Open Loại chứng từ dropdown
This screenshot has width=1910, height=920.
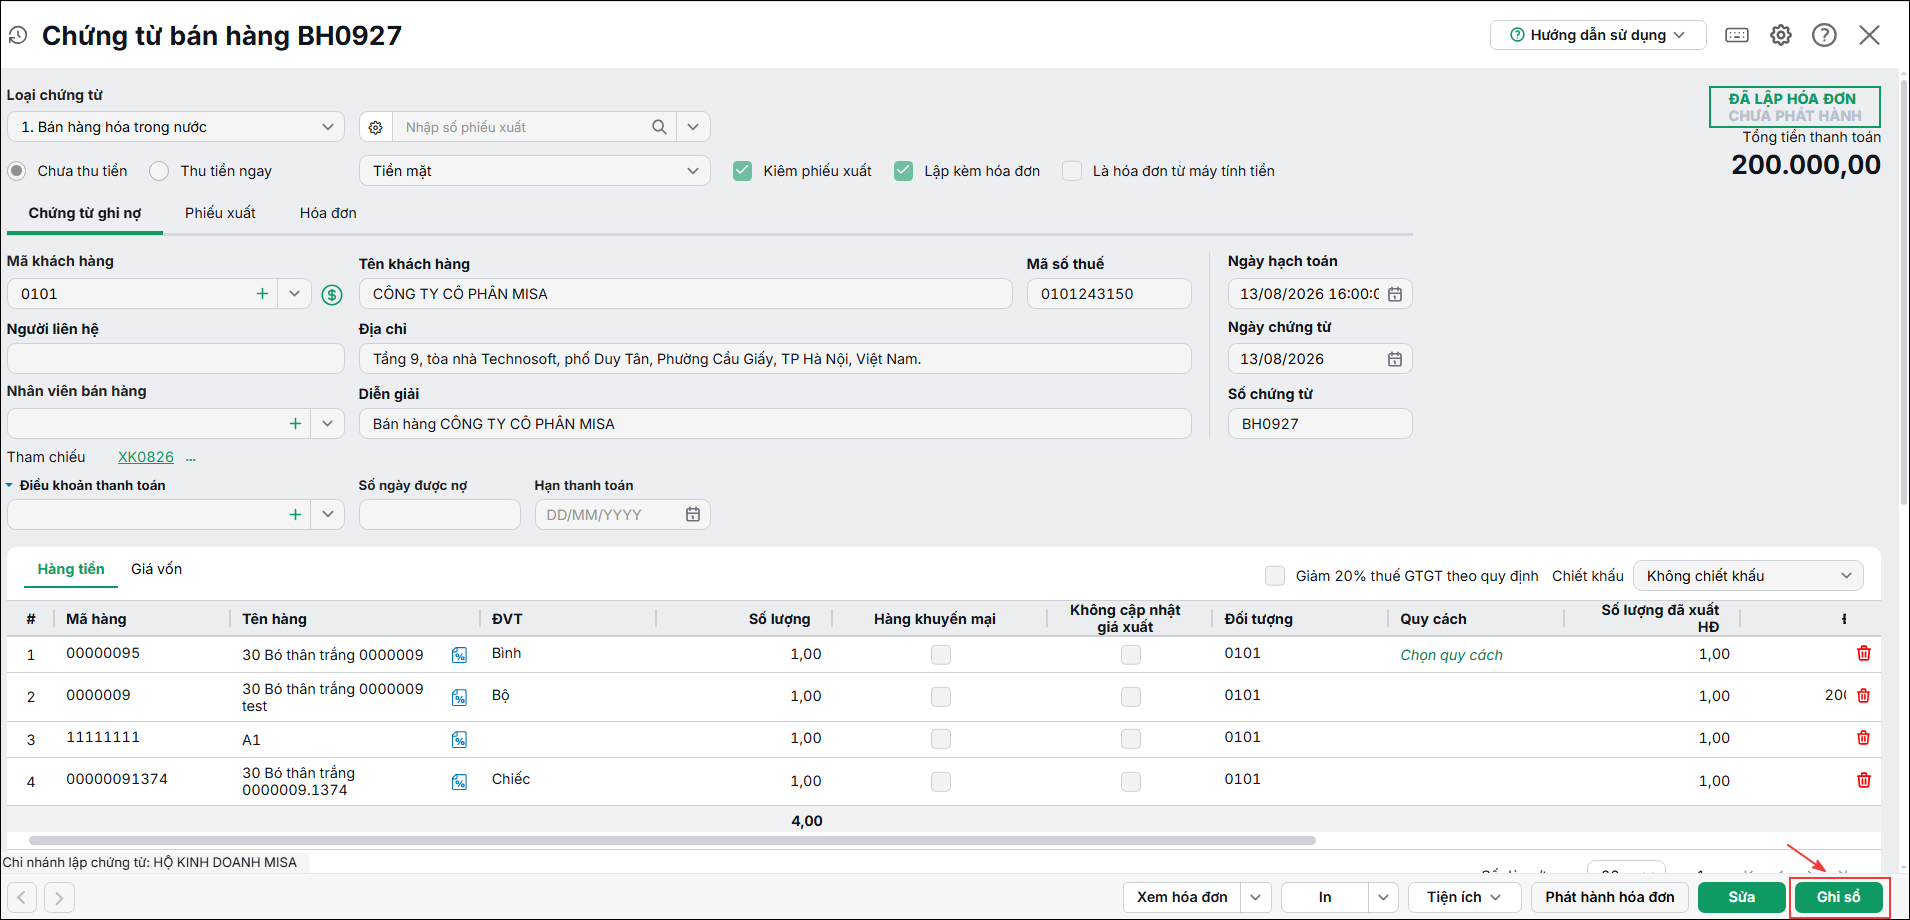click(x=176, y=127)
